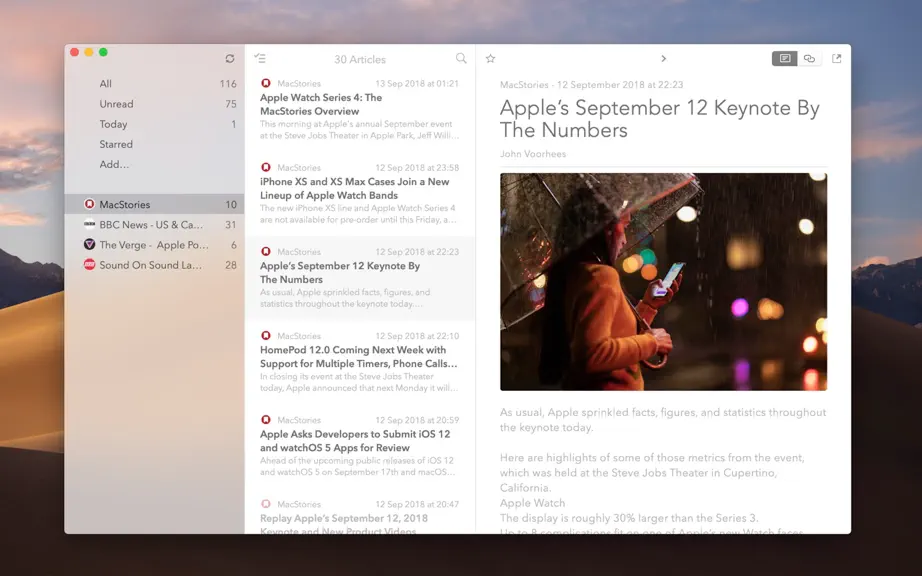Mark all as read checklist icon
This screenshot has width=922, height=576.
click(260, 58)
